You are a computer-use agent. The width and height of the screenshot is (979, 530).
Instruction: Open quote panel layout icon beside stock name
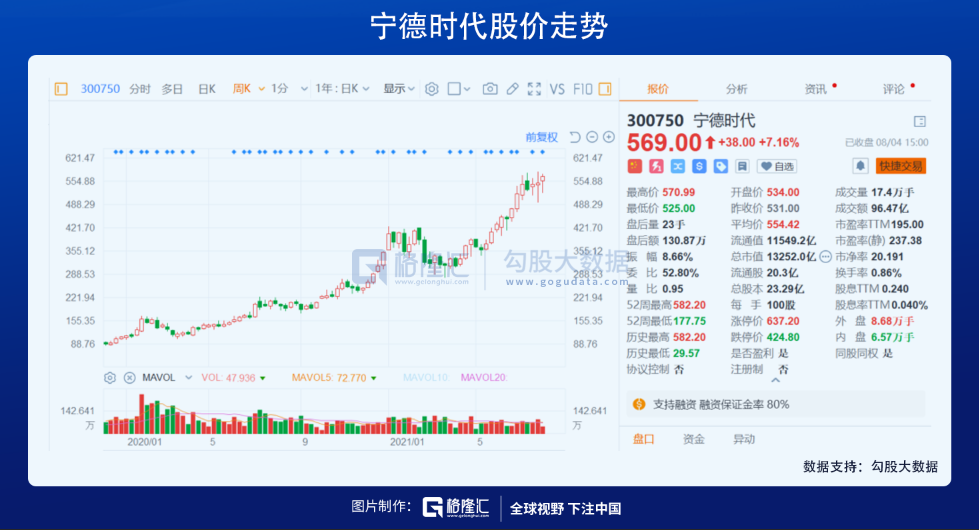pyautogui.click(x=920, y=121)
